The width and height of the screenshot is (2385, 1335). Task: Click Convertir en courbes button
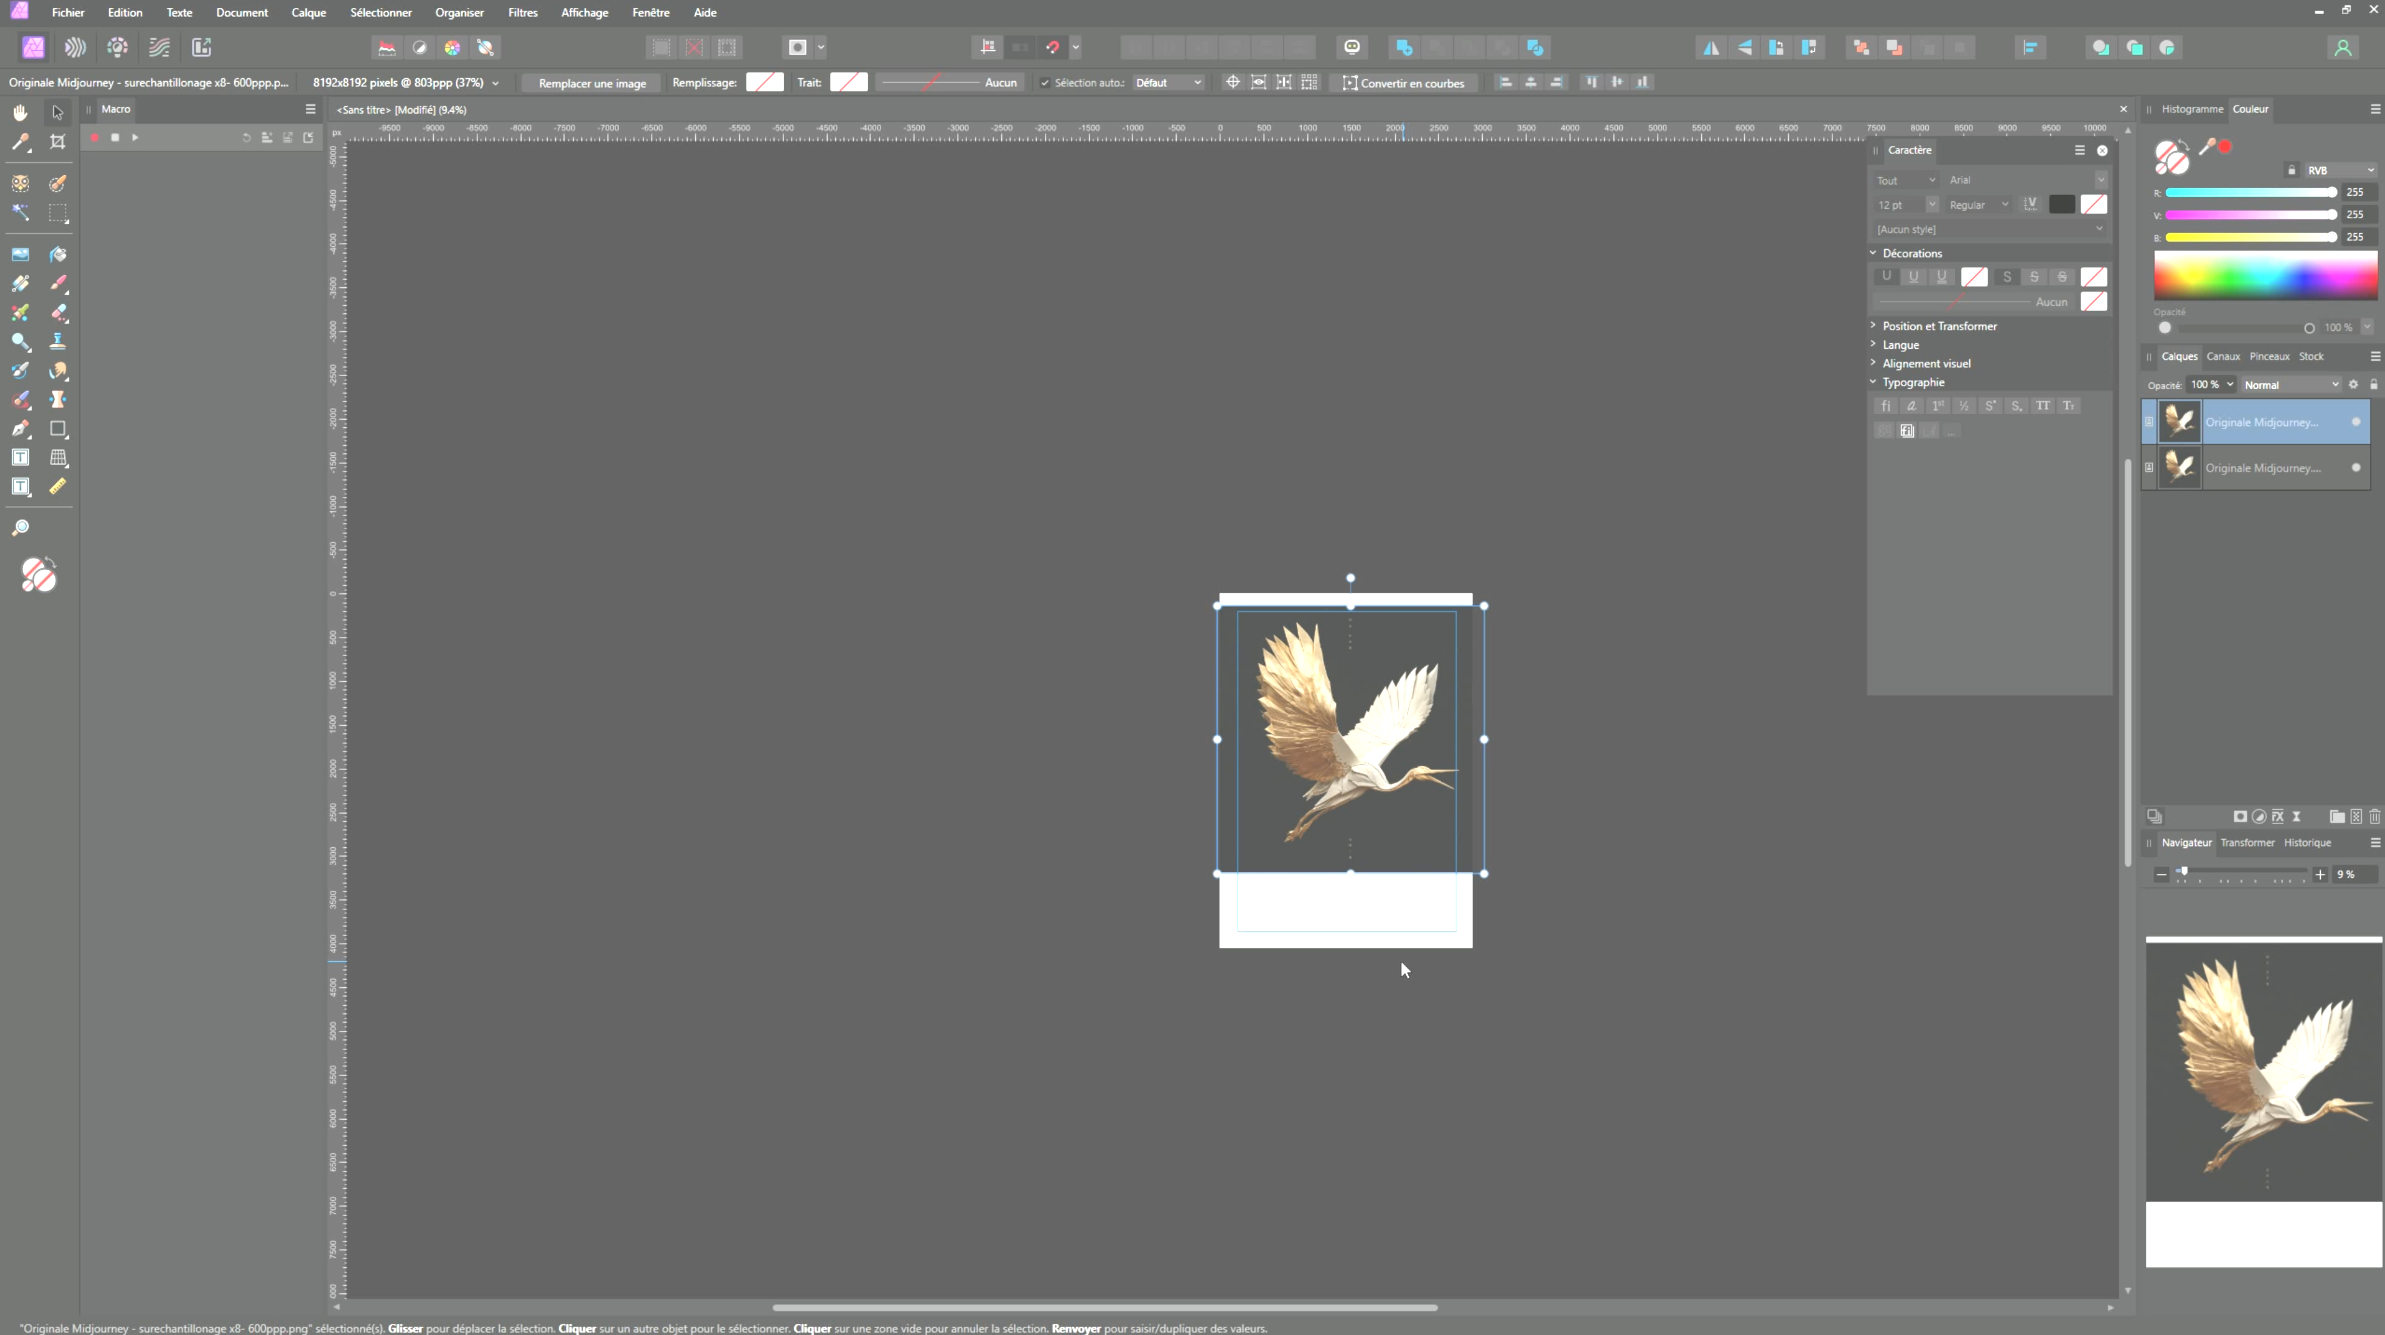coord(1404,83)
